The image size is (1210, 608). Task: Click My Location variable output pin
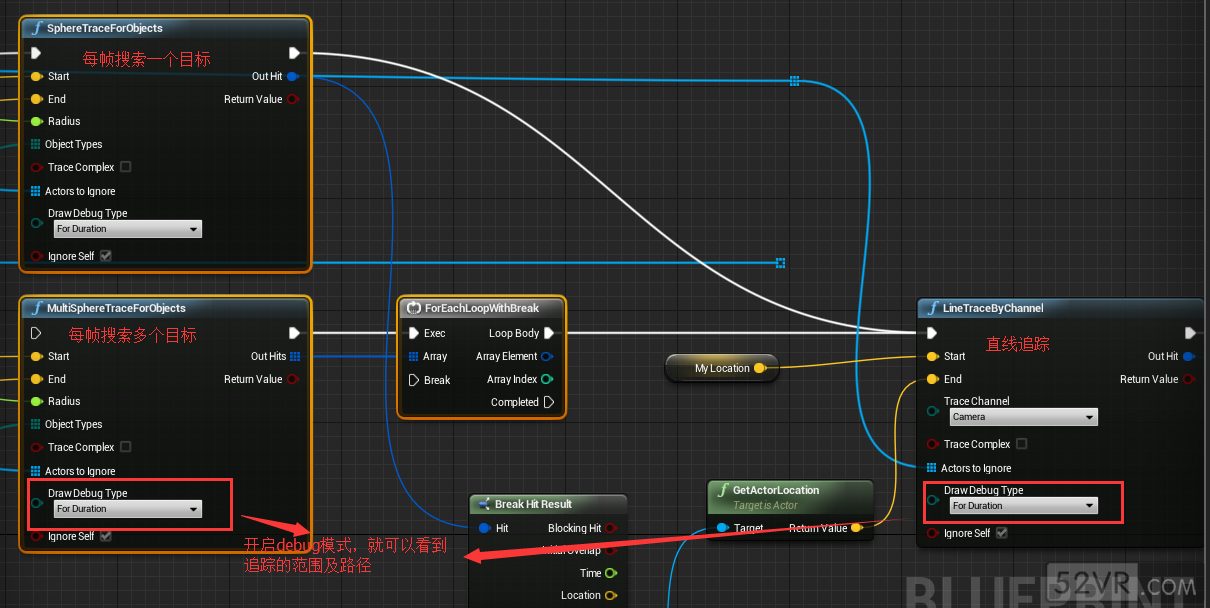pyautogui.click(x=759, y=369)
